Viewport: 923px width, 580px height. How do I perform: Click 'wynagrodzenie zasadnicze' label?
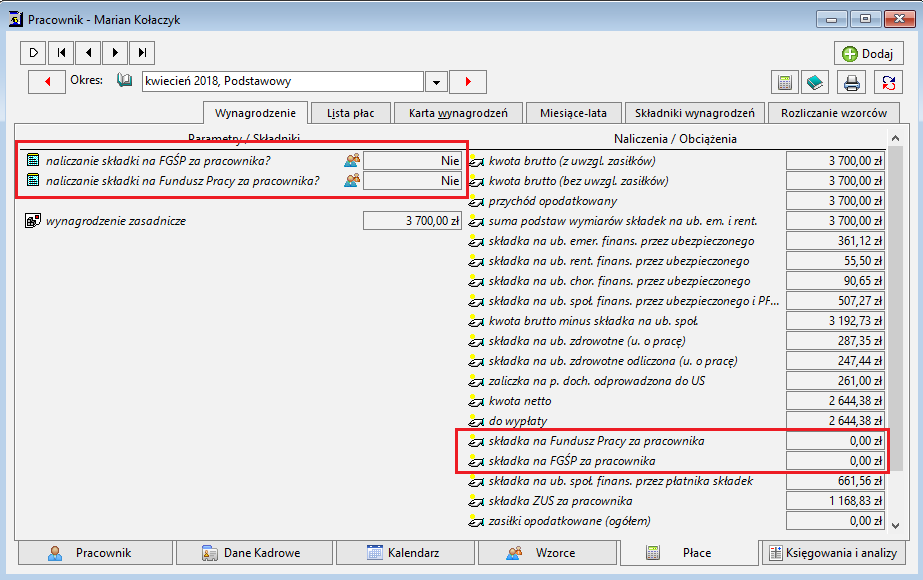pos(116,221)
